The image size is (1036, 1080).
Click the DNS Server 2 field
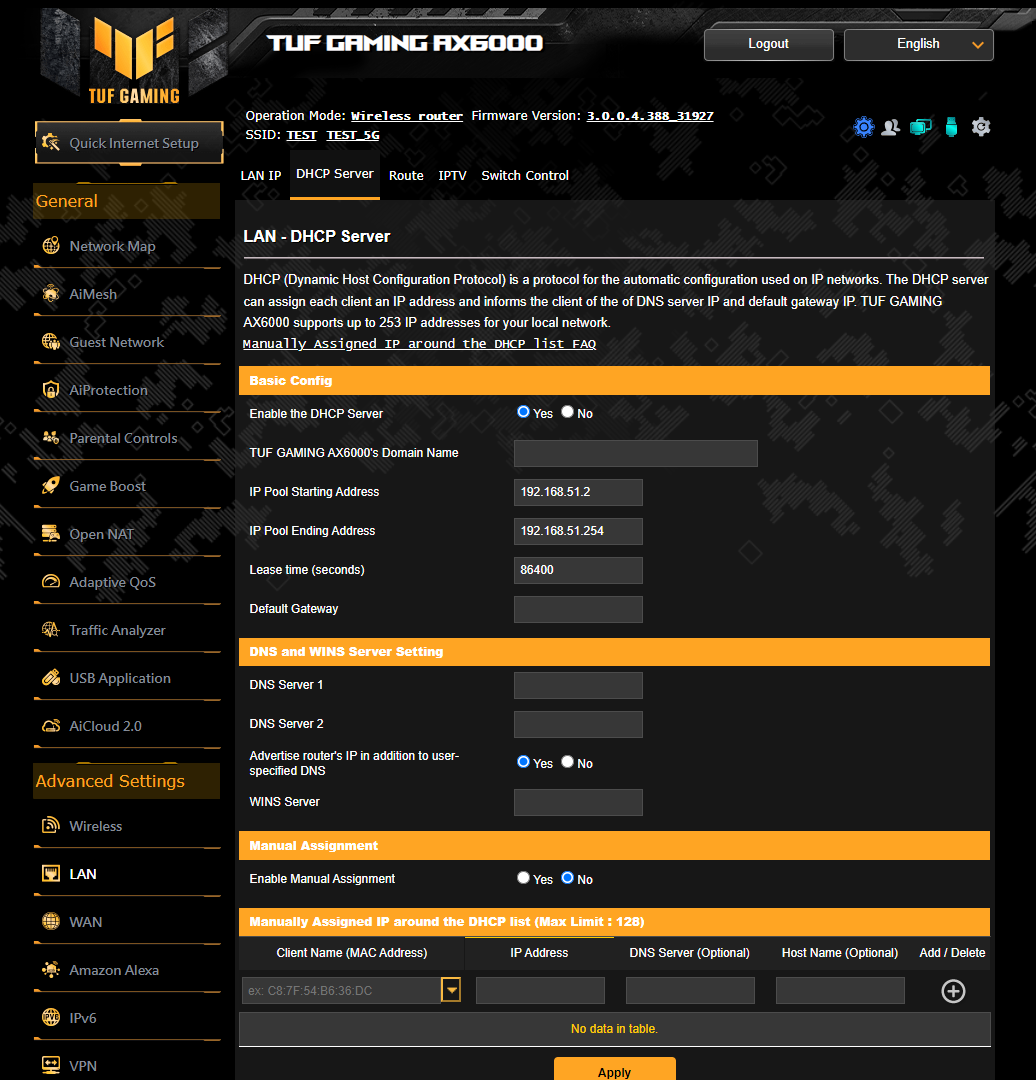(x=578, y=725)
